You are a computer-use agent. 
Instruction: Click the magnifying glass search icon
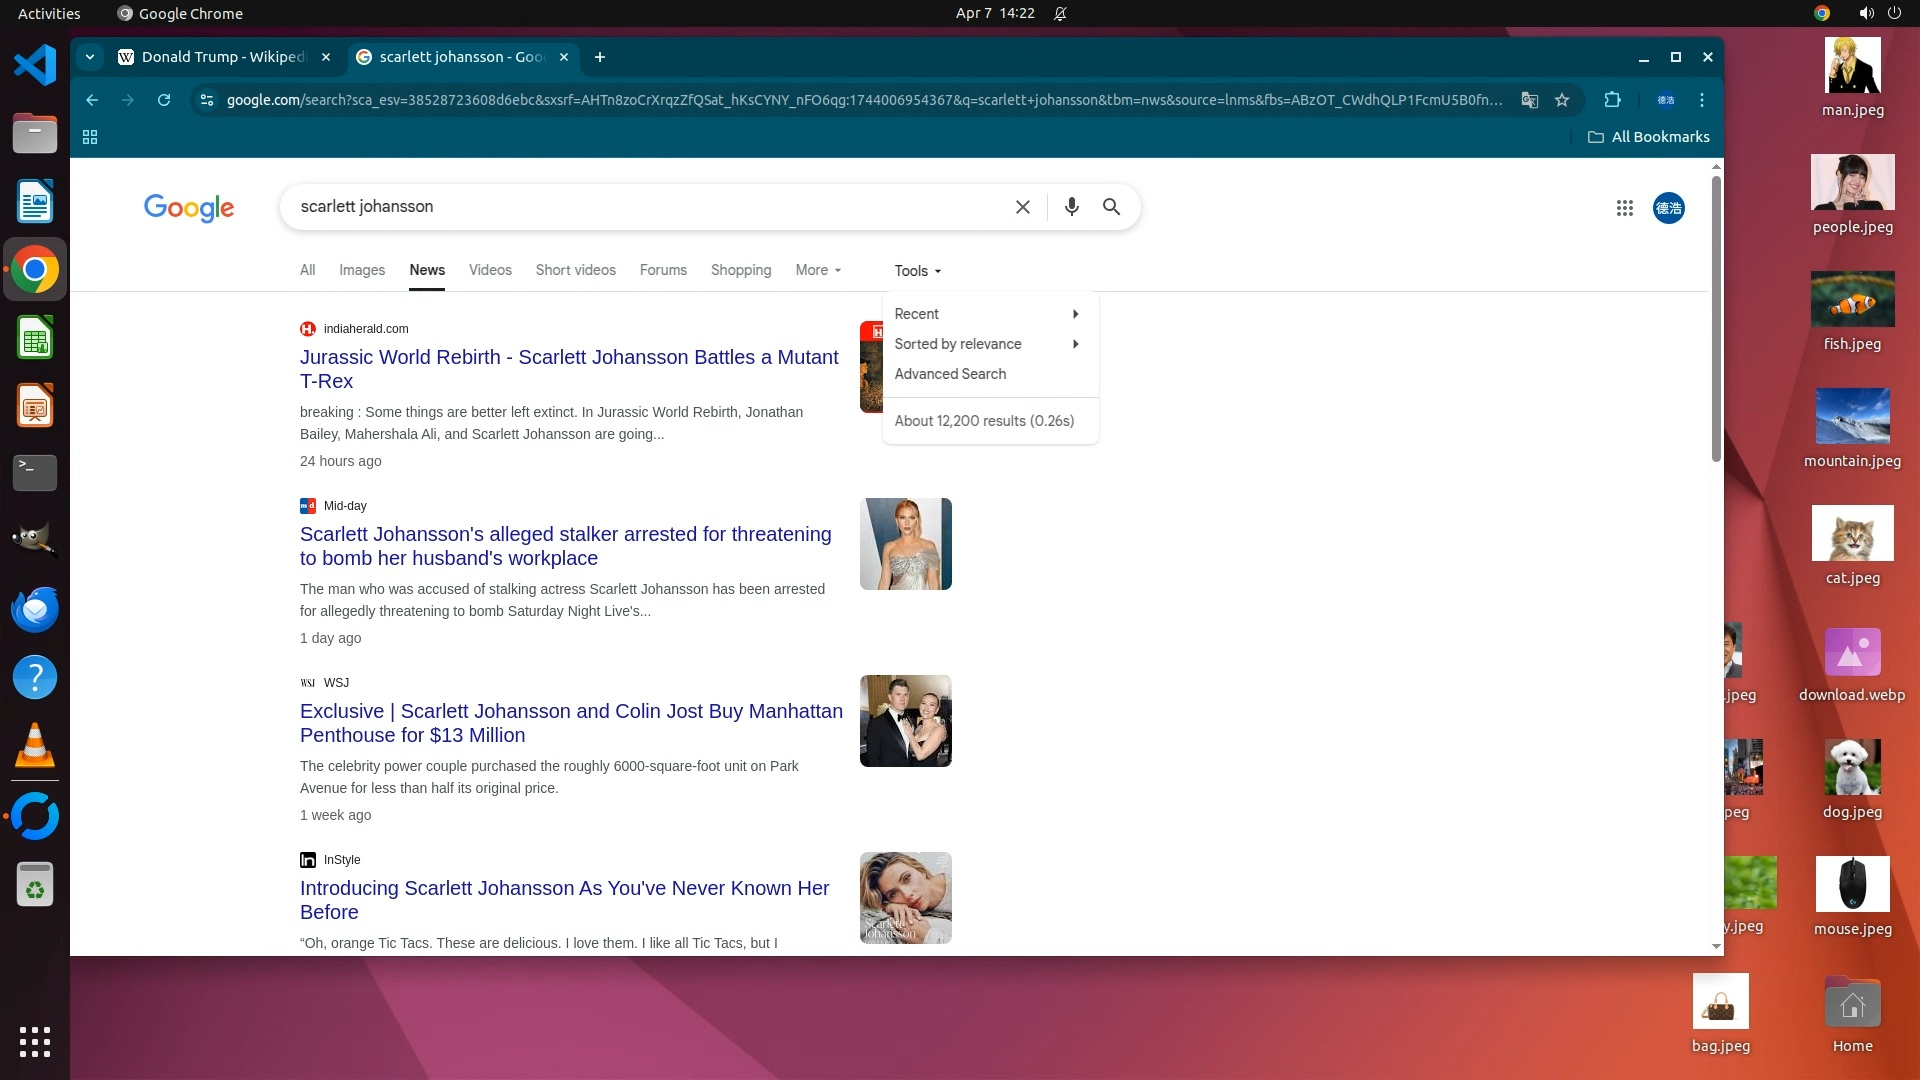pos(1111,207)
